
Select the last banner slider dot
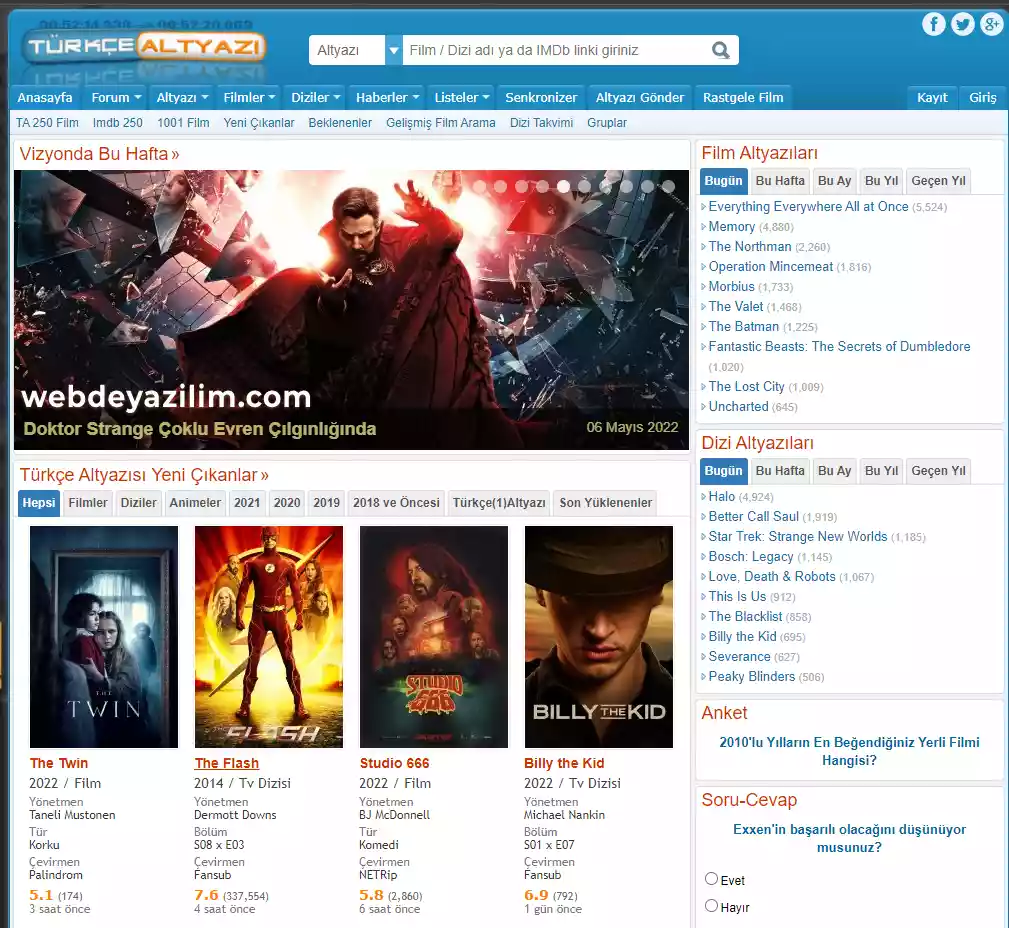pos(668,187)
